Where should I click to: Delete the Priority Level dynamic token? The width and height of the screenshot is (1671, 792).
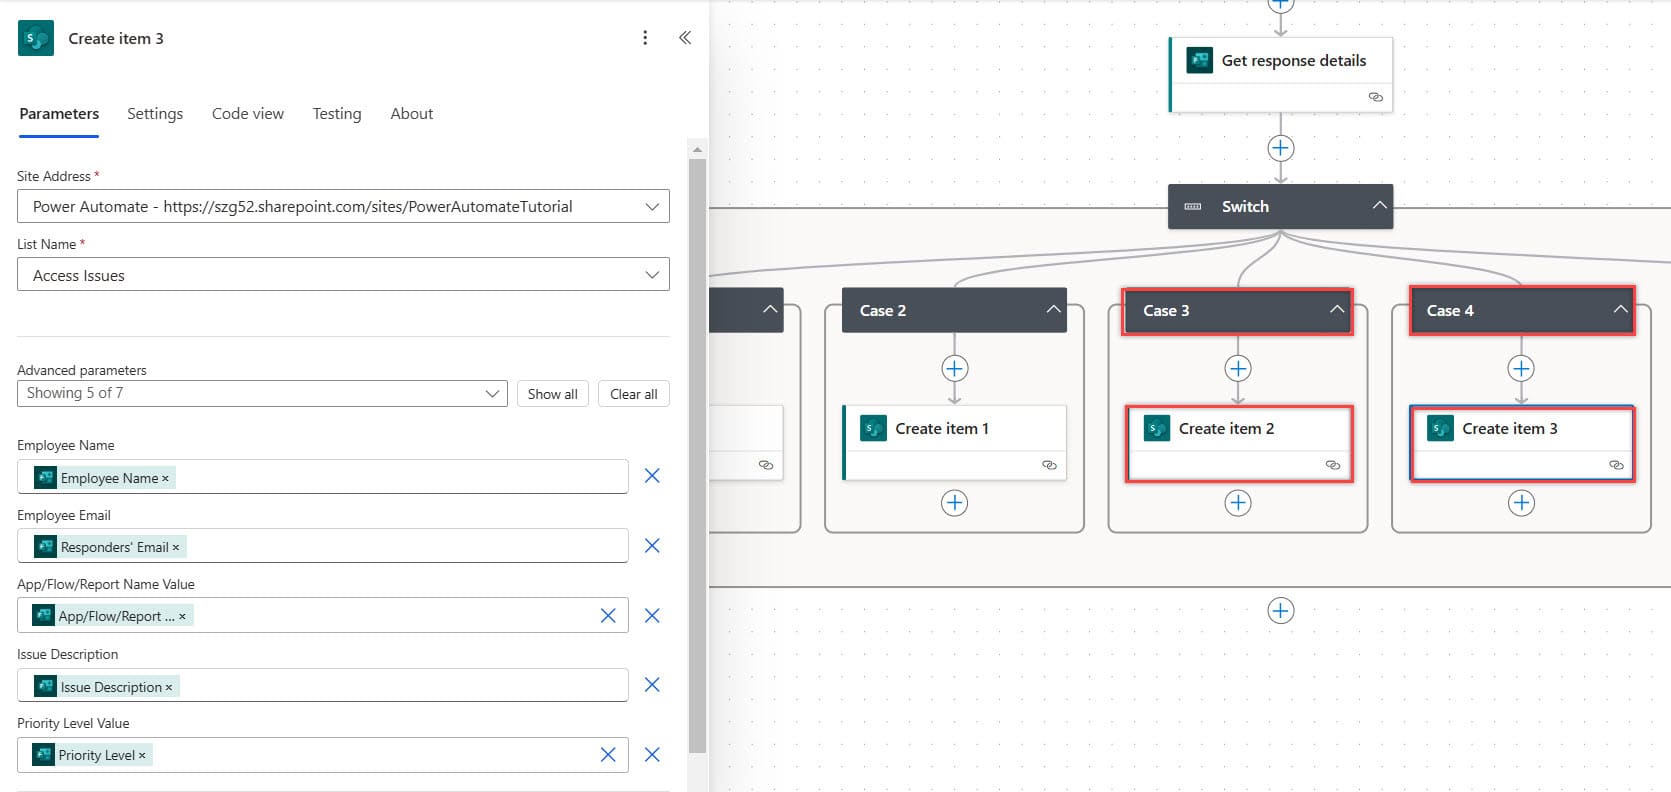point(142,755)
